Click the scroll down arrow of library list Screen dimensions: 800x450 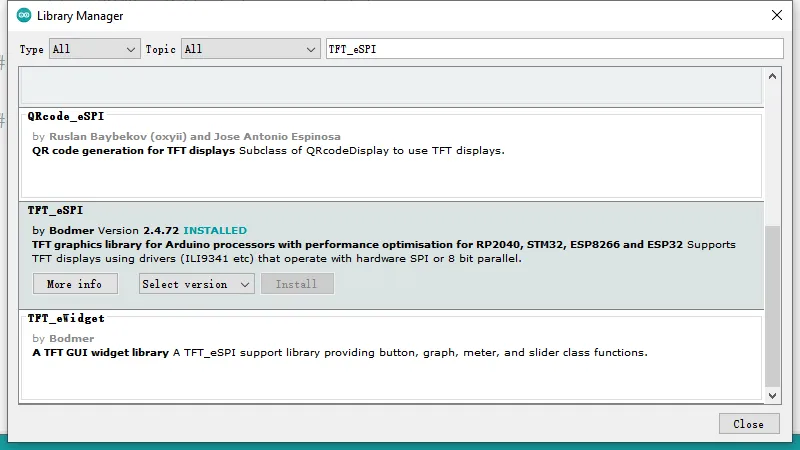[x=772, y=395]
